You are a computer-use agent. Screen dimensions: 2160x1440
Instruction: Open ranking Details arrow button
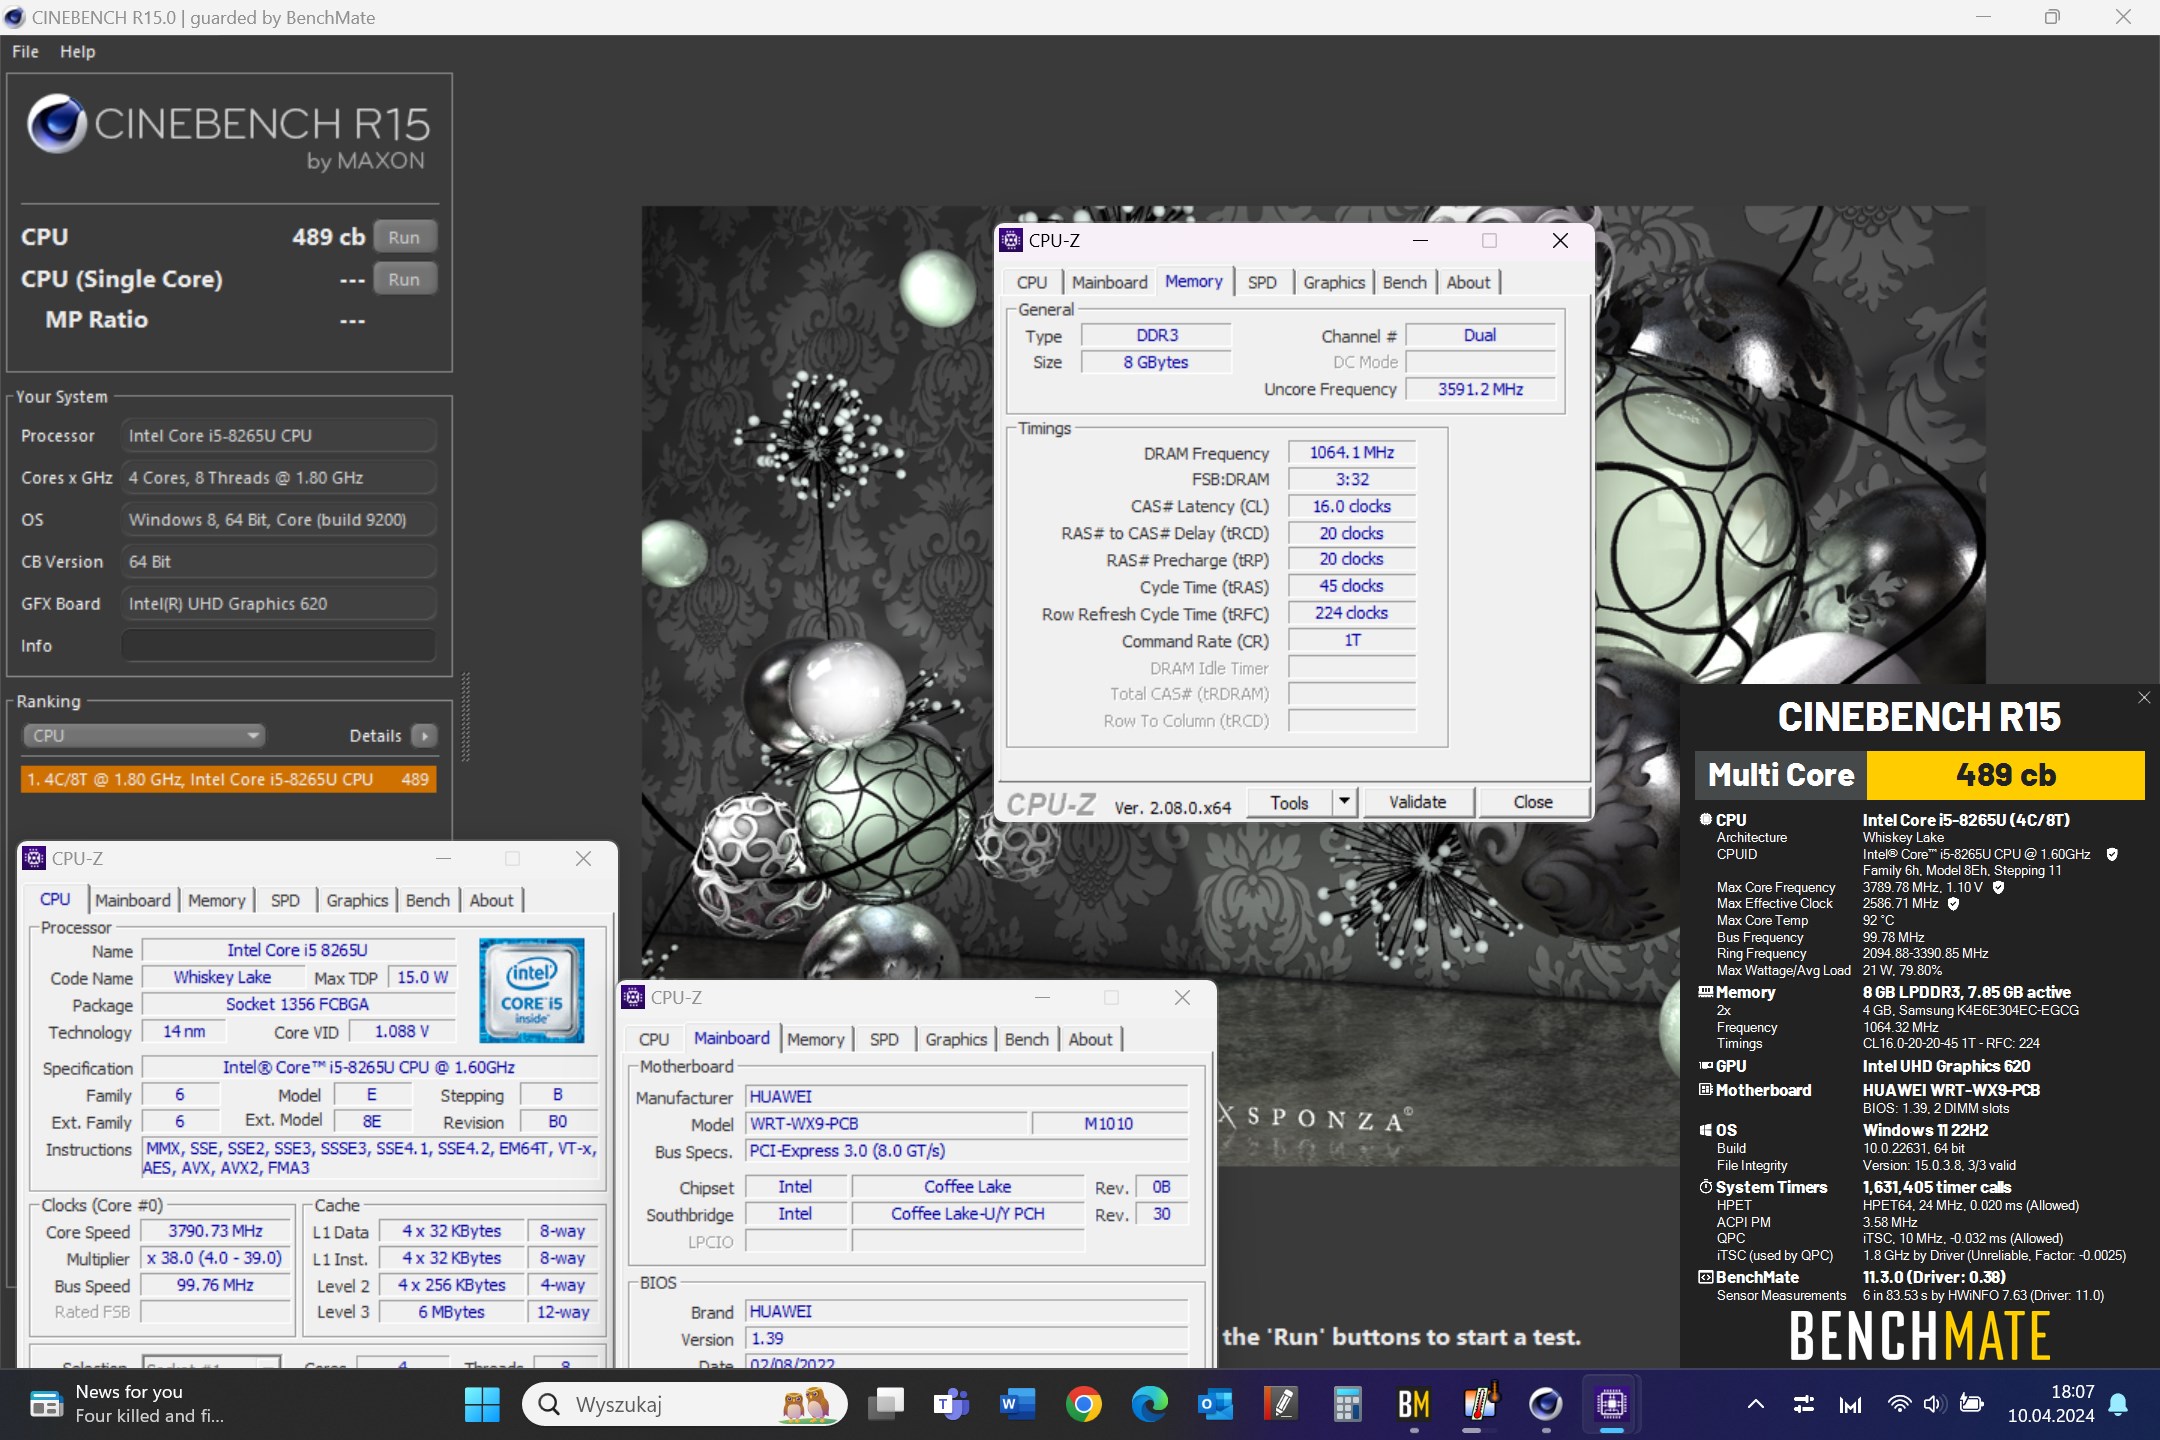click(x=424, y=736)
